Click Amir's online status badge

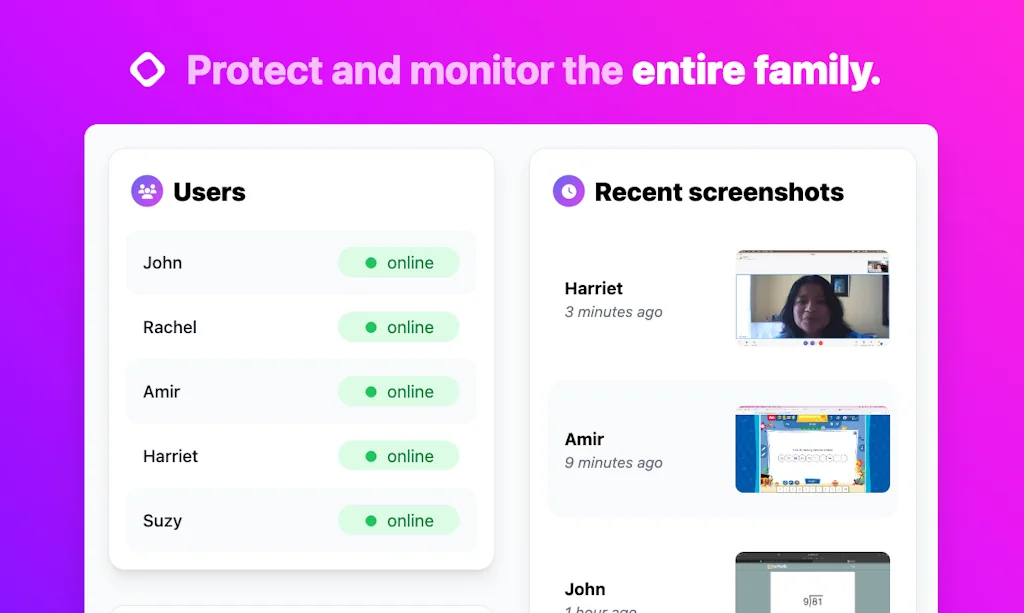pyautogui.click(x=399, y=392)
